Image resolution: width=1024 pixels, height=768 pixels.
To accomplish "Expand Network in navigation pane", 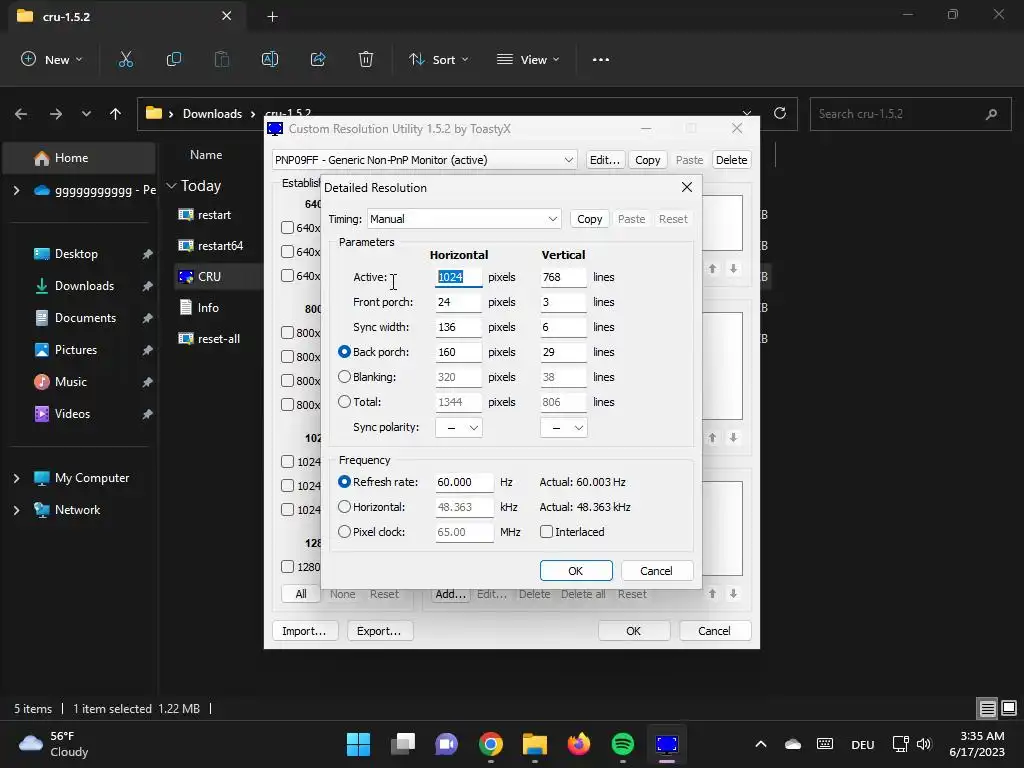I will click(x=16, y=510).
